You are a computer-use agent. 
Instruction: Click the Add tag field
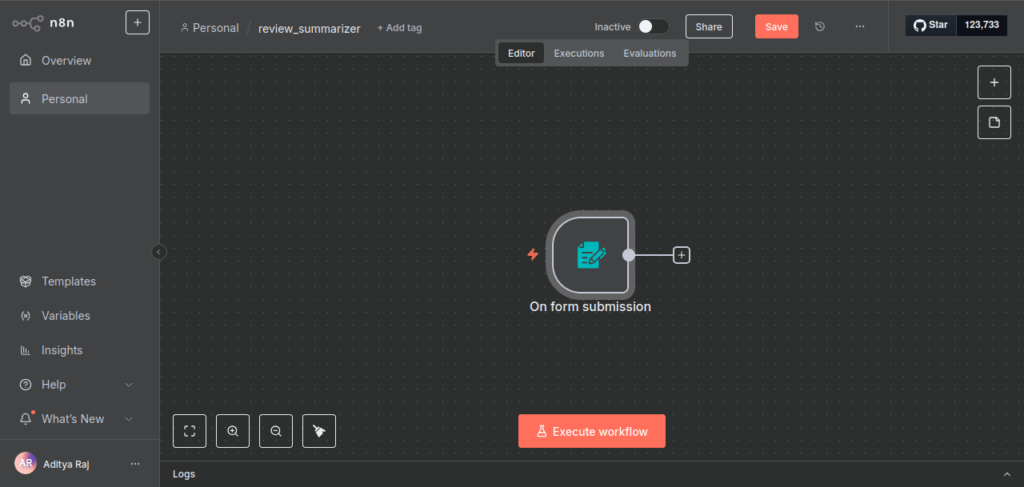tap(399, 28)
